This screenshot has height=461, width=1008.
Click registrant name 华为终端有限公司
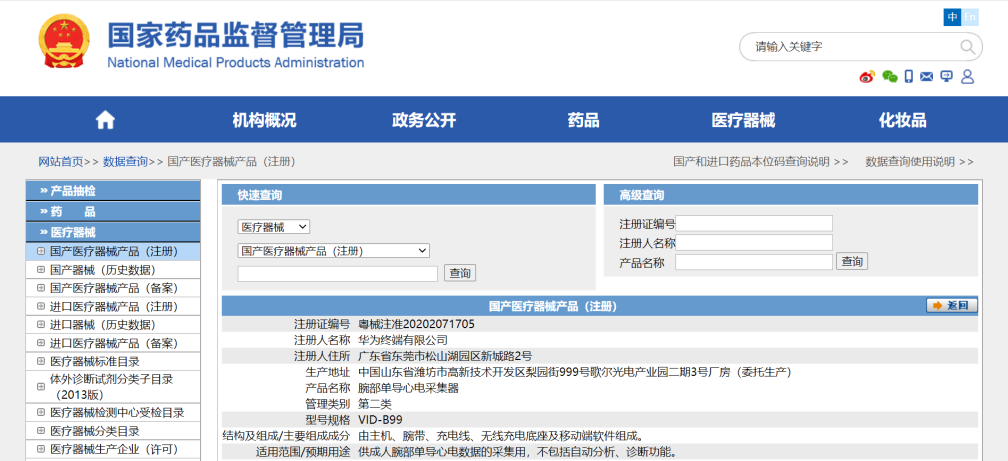(402, 340)
